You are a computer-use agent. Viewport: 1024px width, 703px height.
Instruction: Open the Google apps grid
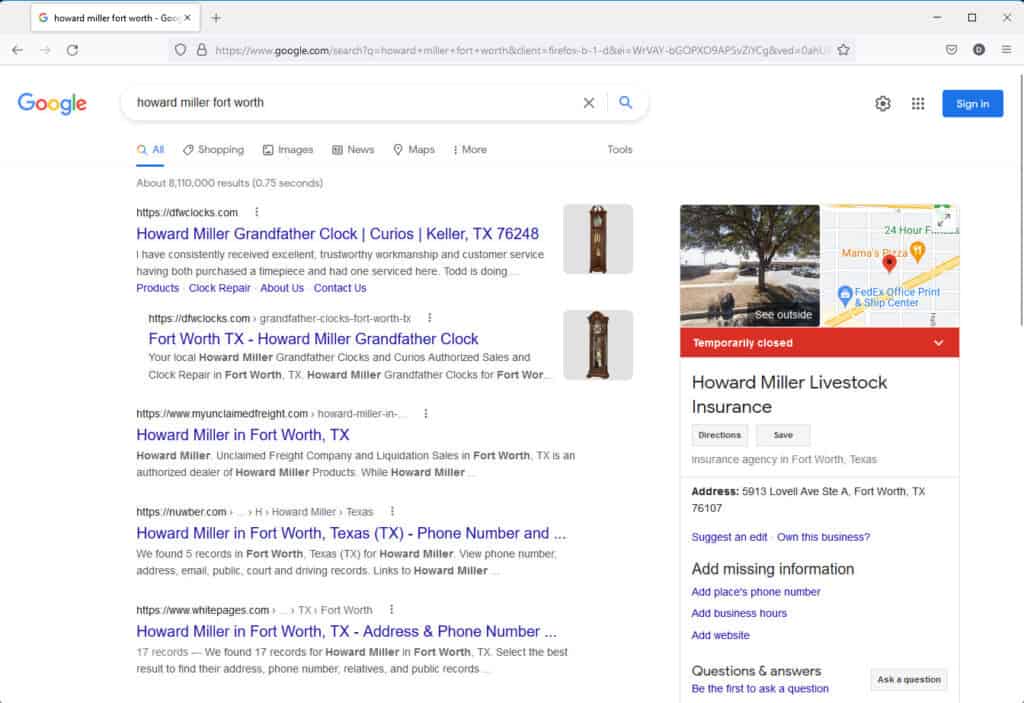click(918, 104)
